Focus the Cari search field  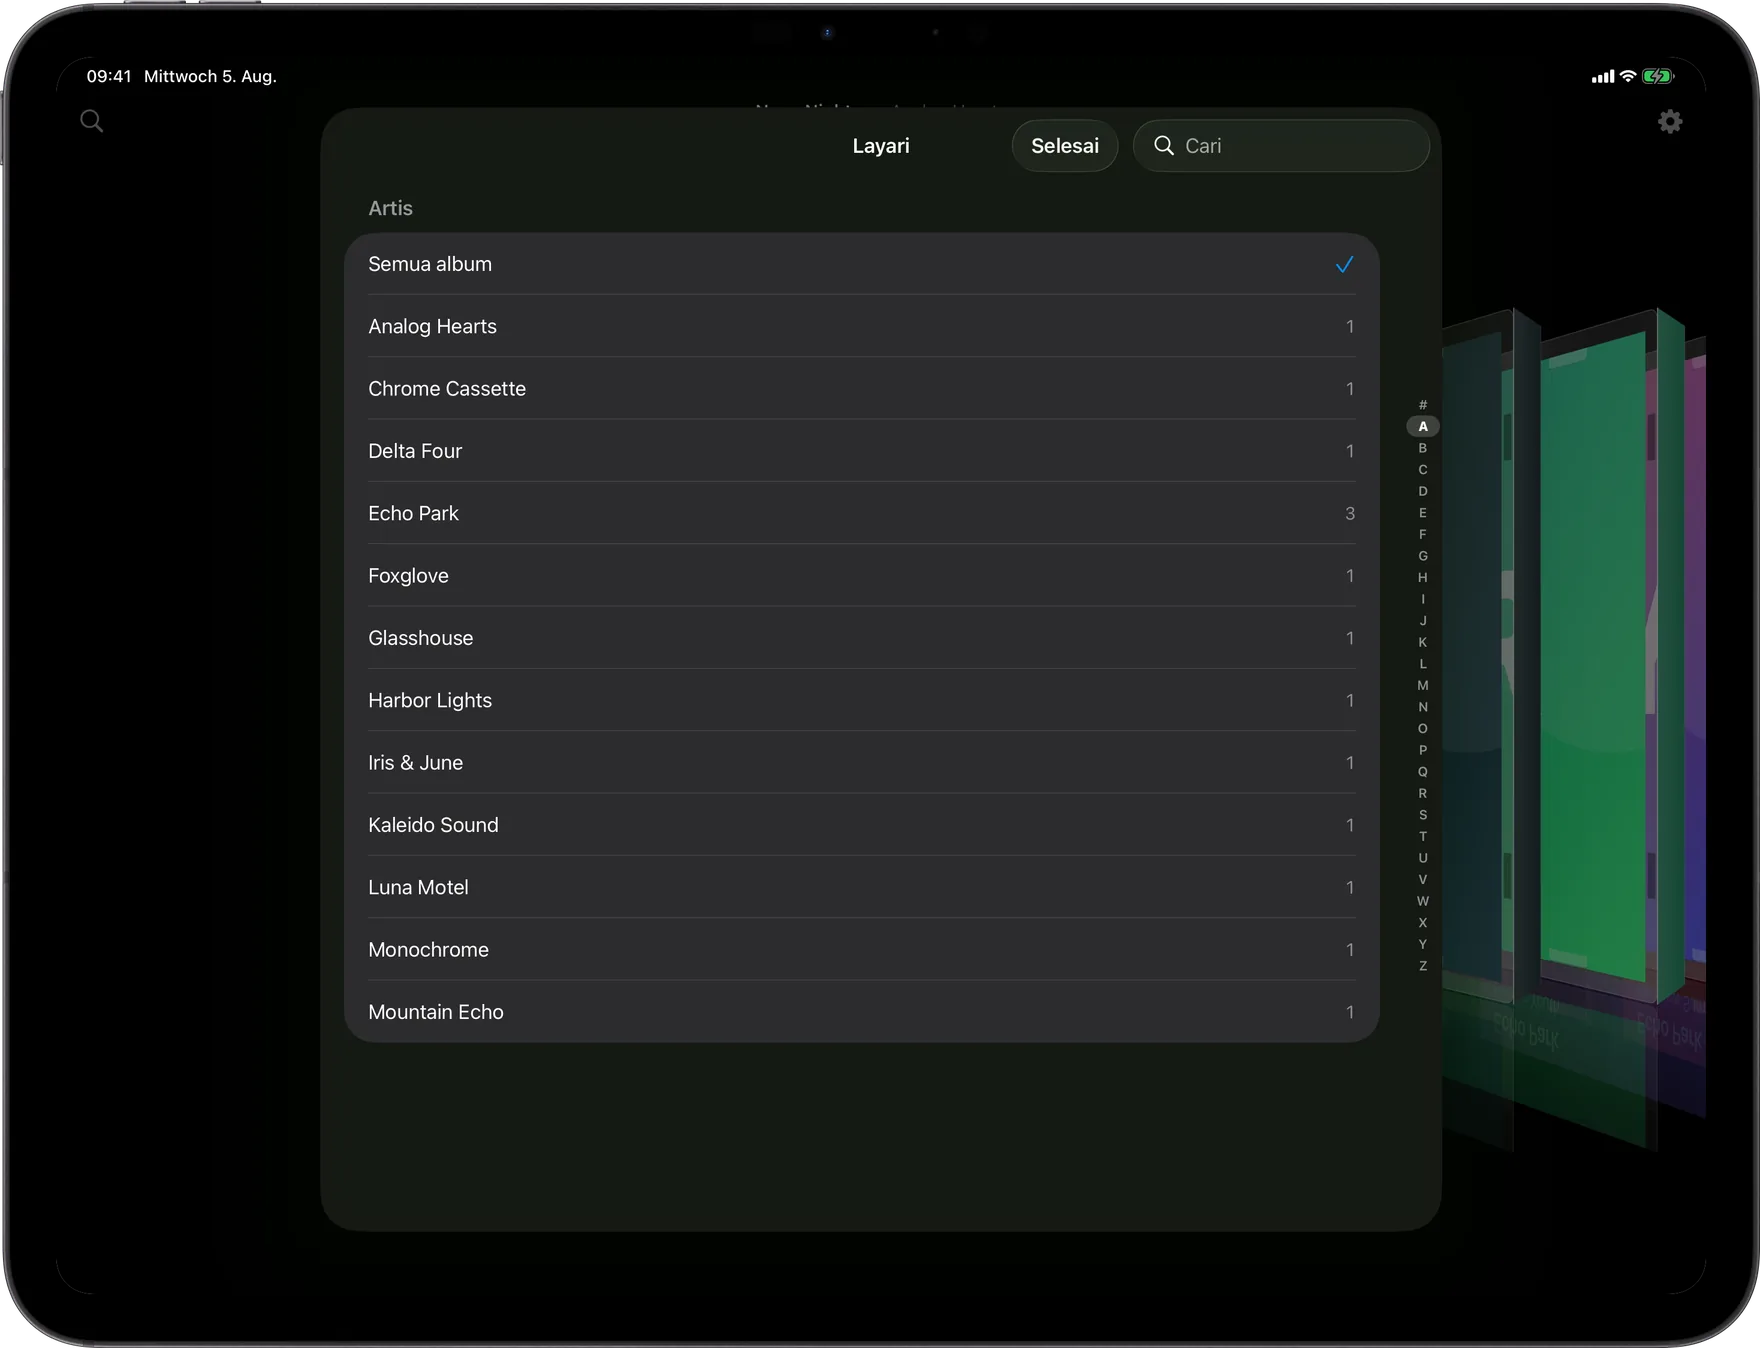(x=1281, y=146)
